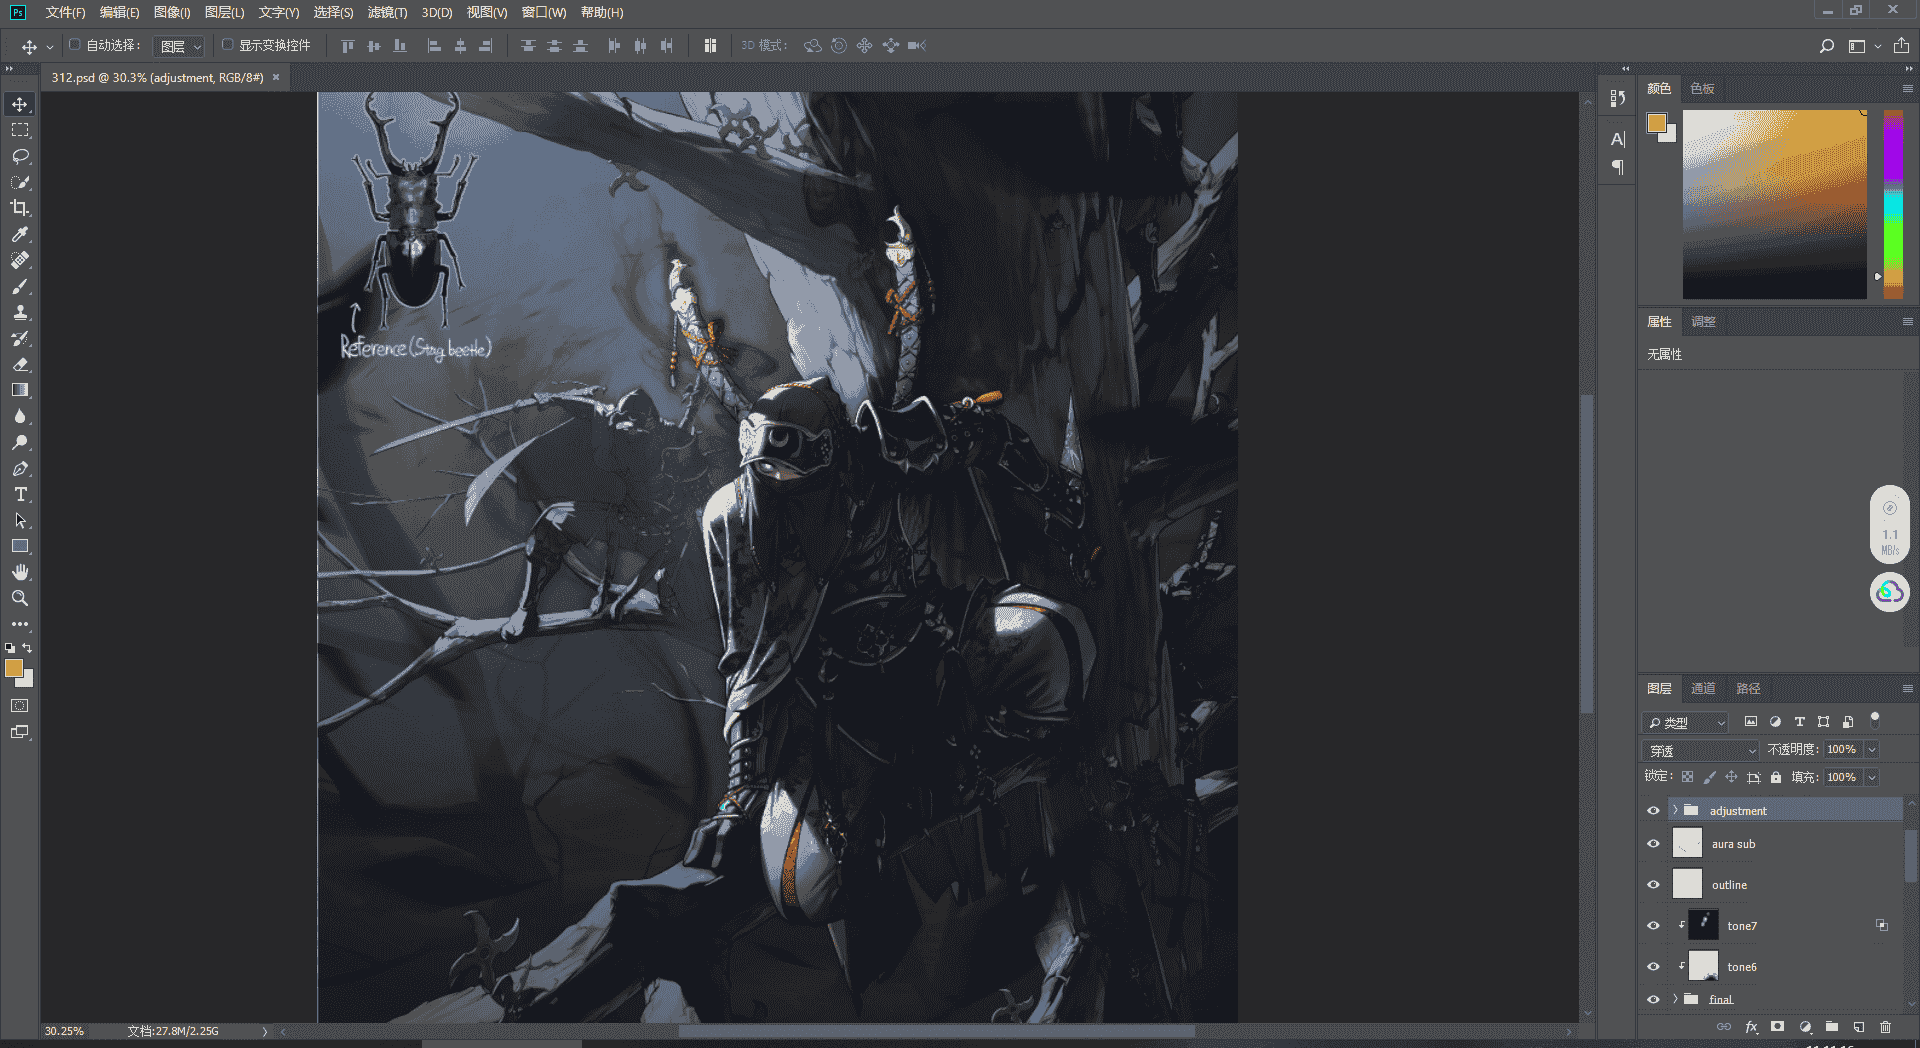Hide the adjustment group layer
Screen dimensions: 1920x1048
coord(1653,811)
